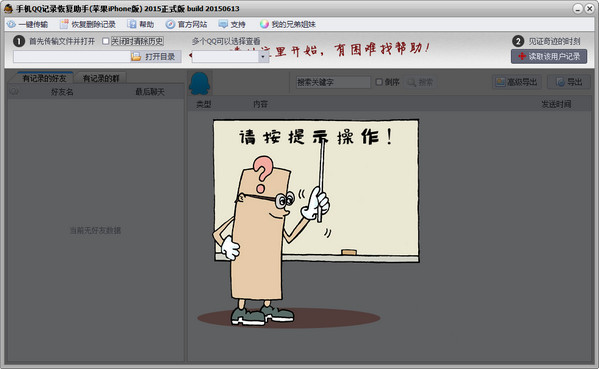
Task: Enable 关闭时清除历史 checkbox
Action: (x=106, y=41)
